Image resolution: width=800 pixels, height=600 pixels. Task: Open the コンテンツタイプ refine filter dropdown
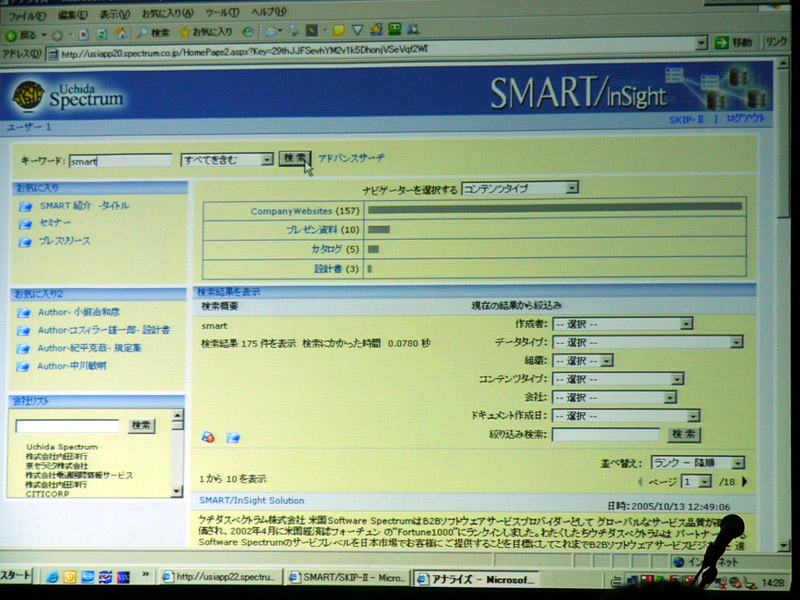click(x=618, y=379)
